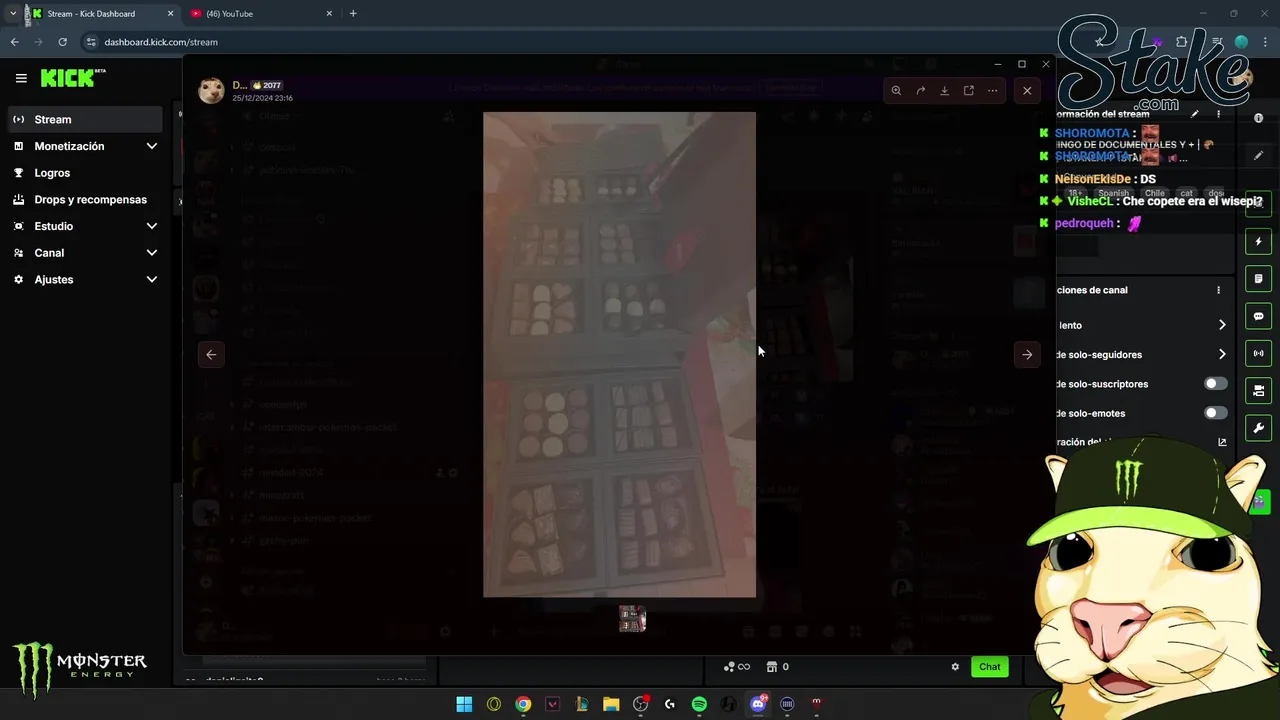Screen dimensions: 1280x720
Task: Open Windows Start menu
Action: (464, 704)
